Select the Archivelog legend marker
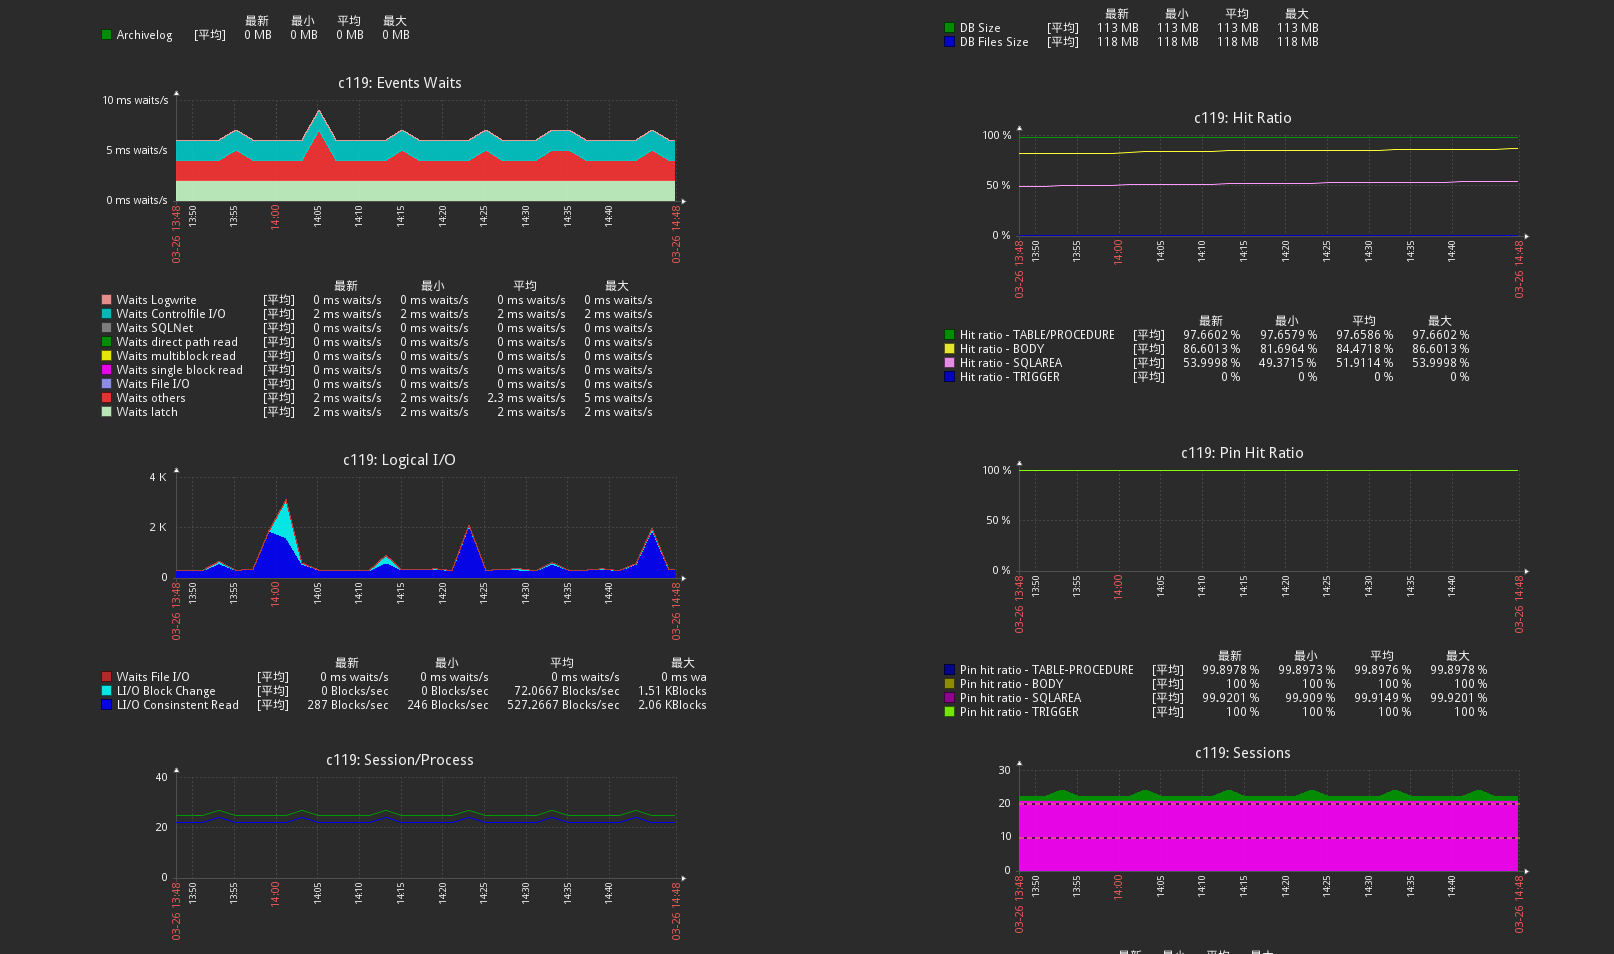Image resolution: width=1614 pixels, height=954 pixels. [106, 34]
